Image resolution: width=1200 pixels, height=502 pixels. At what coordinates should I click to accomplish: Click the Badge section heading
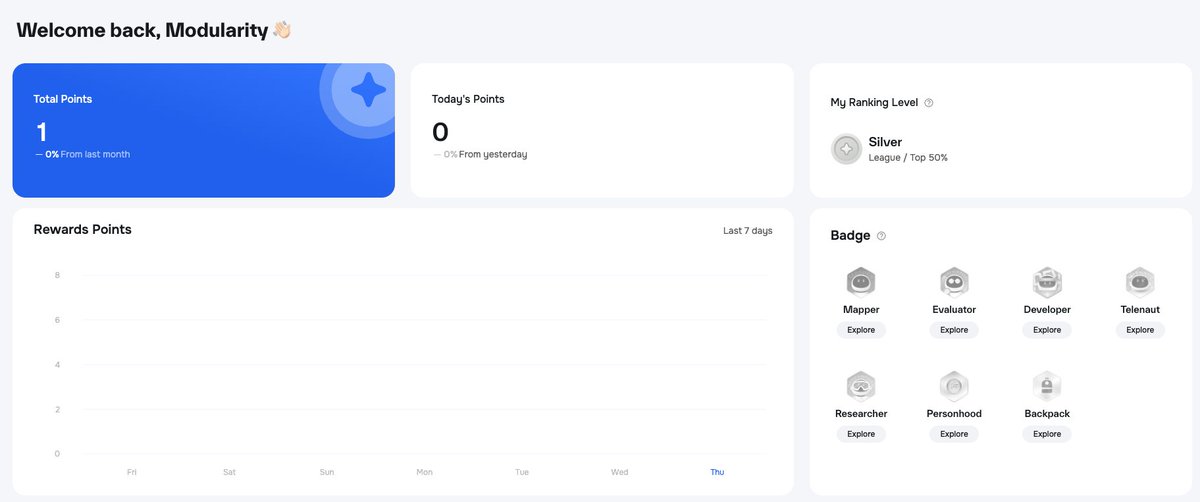tap(850, 236)
